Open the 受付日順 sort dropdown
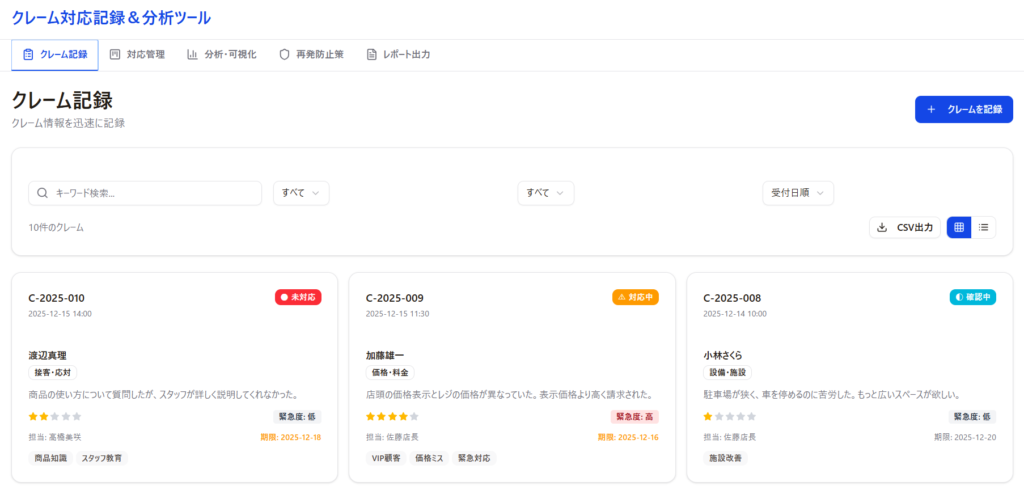The width and height of the screenshot is (1024, 490). (797, 193)
